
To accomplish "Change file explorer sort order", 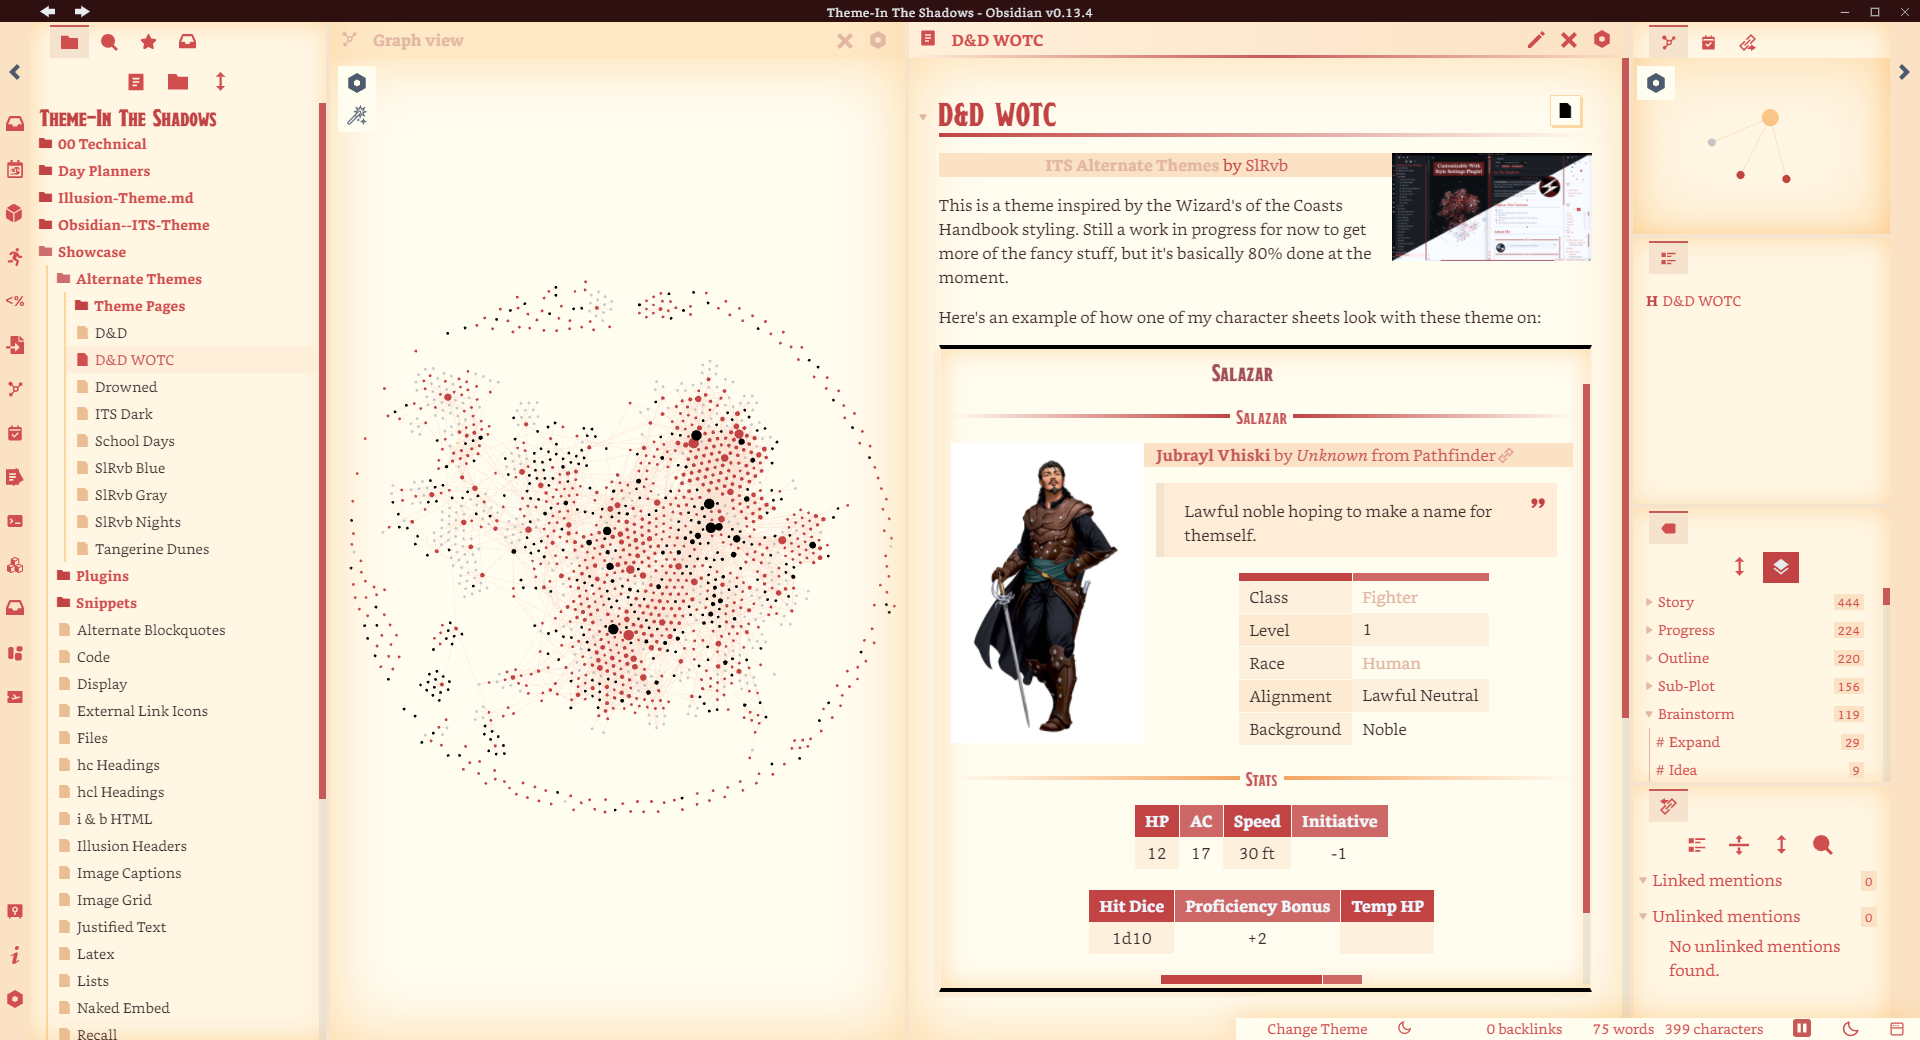I will coord(220,82).
